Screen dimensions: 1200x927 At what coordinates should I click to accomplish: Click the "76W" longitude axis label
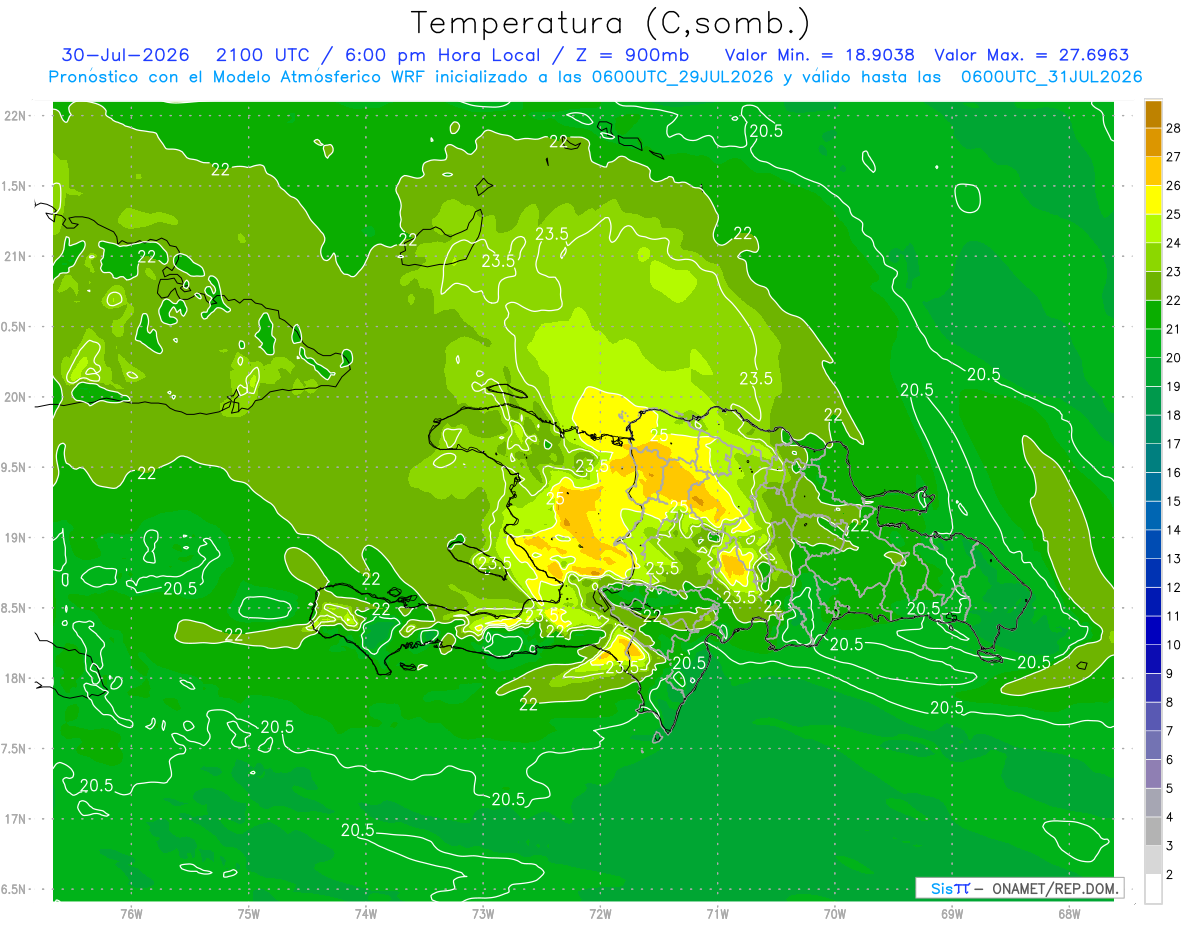(x=131, y=913)
